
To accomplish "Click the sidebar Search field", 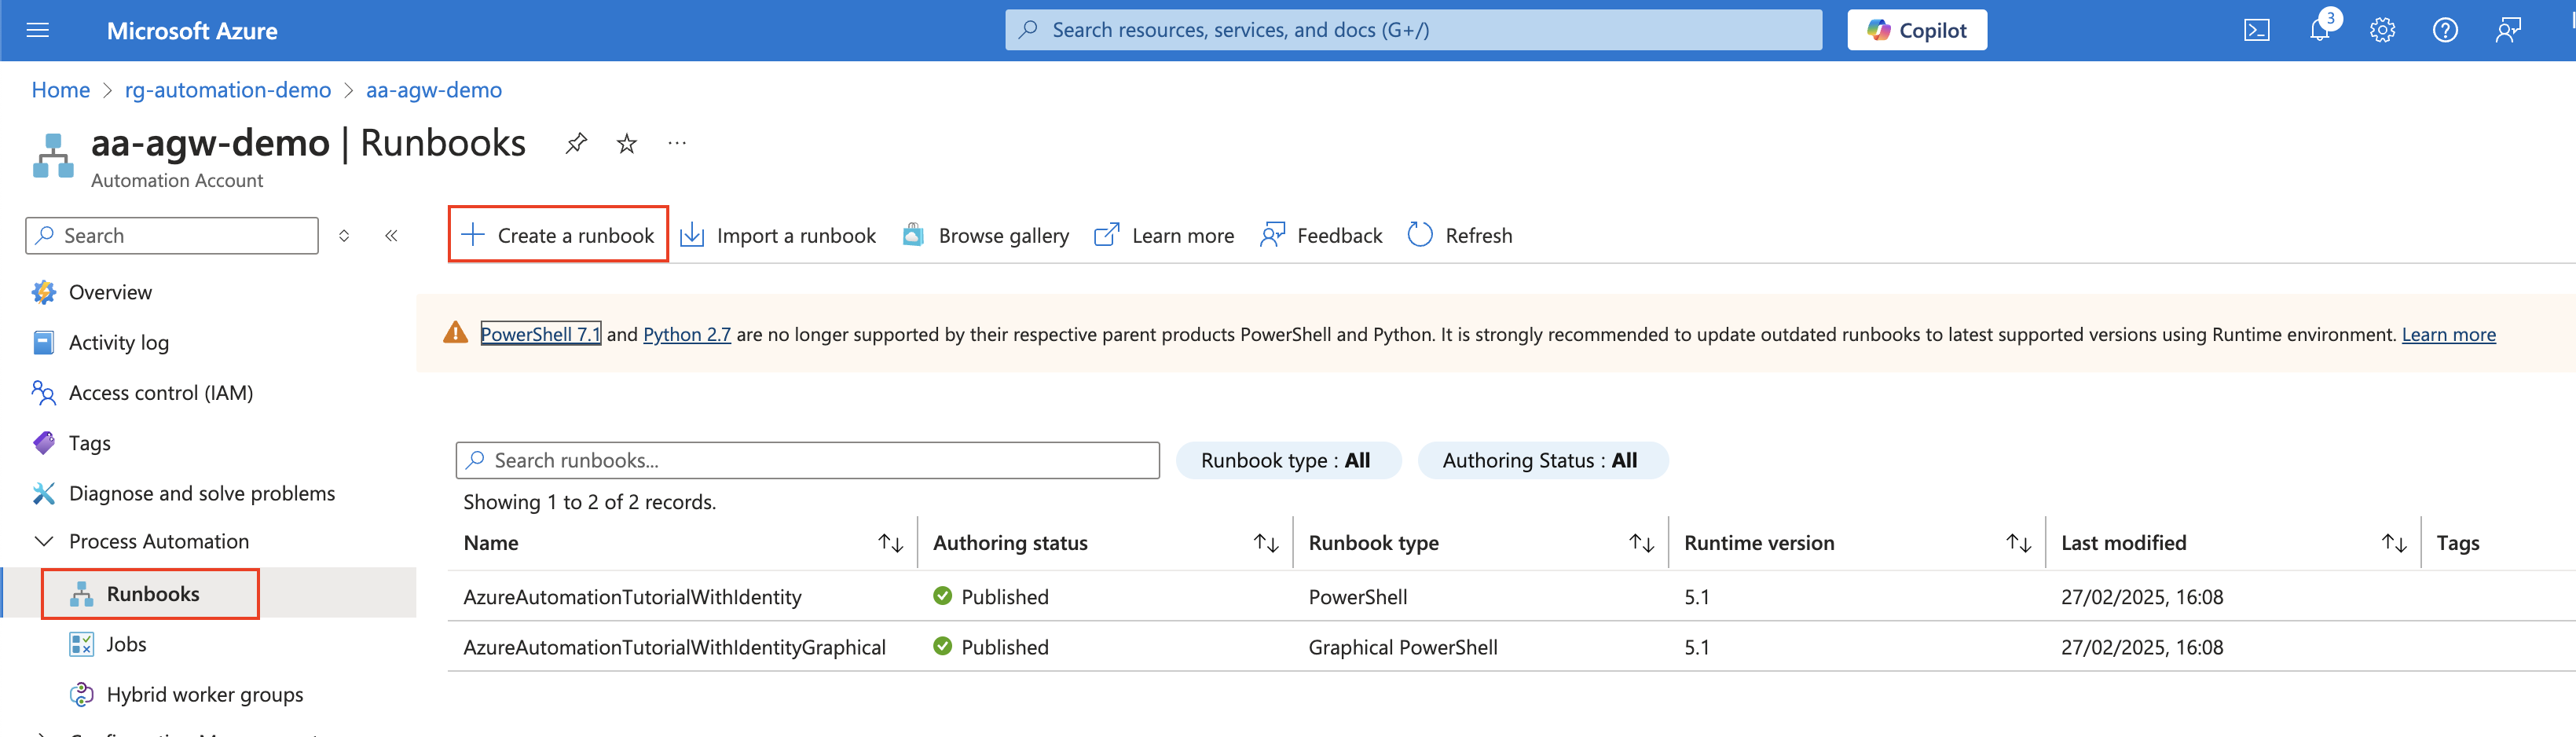I will click(172, 236).
